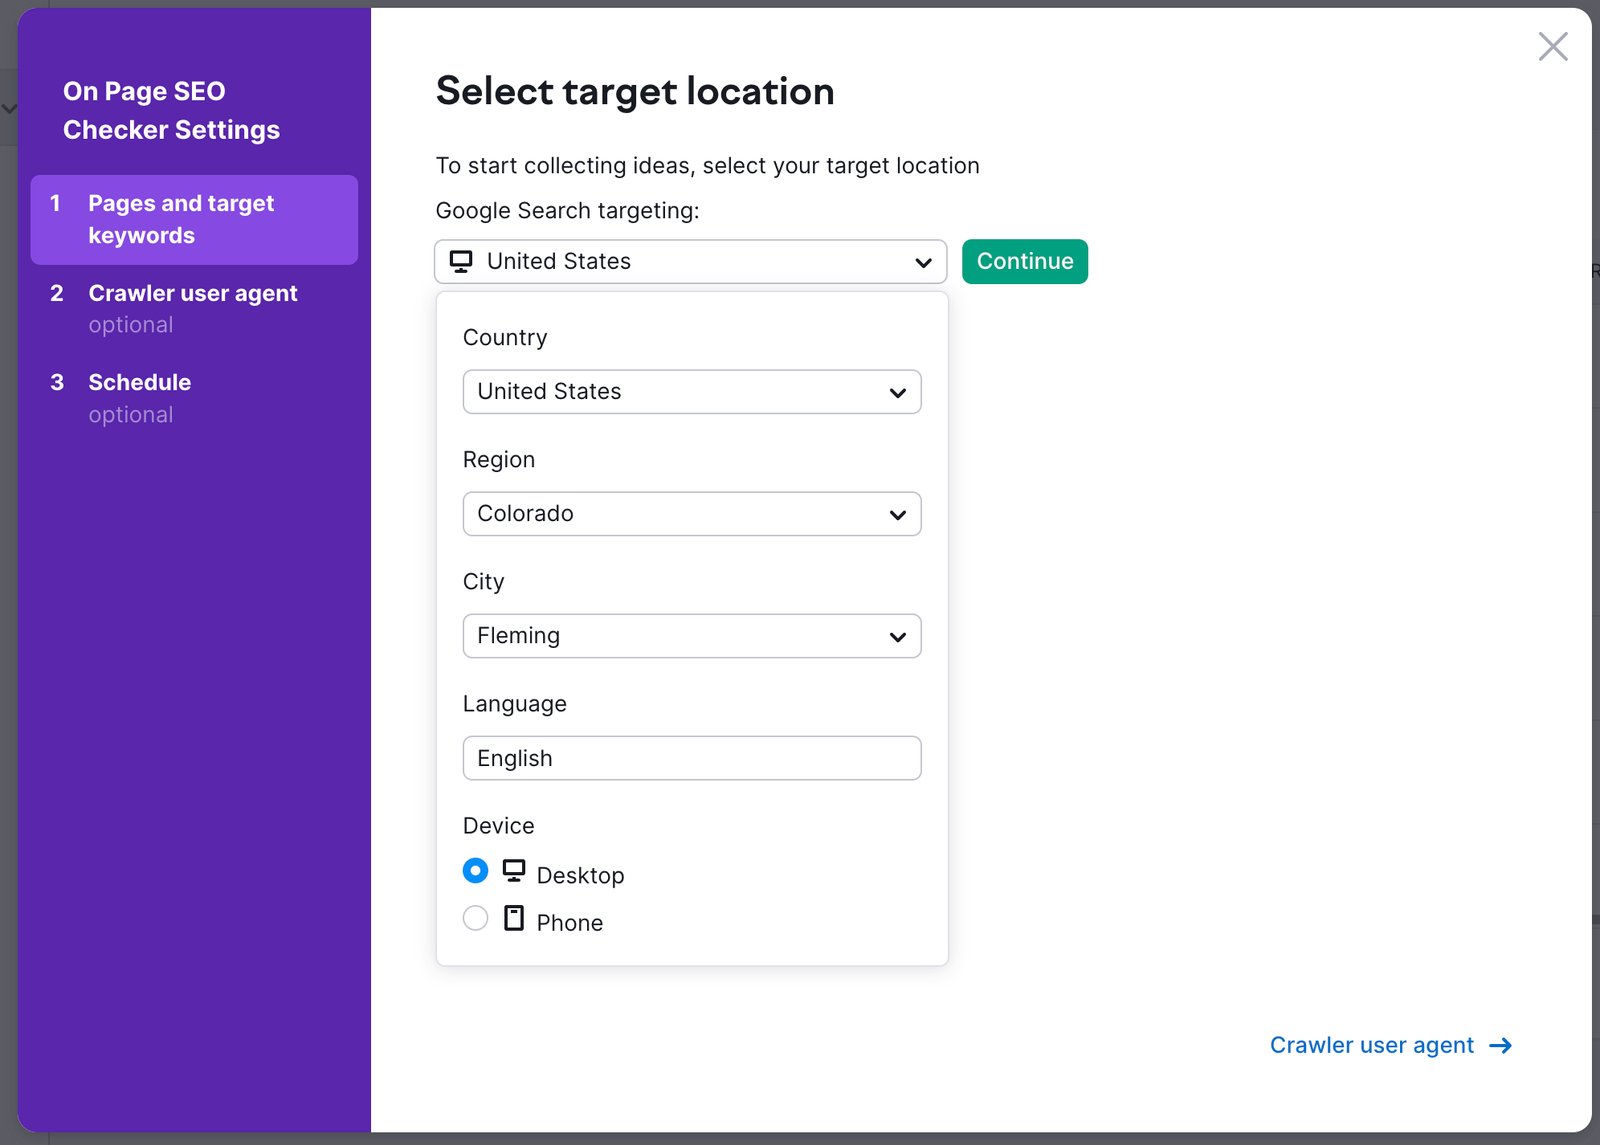1600x1145 pixels.
Task: Select the Desktop device radio button
Action: pos(475,871)
